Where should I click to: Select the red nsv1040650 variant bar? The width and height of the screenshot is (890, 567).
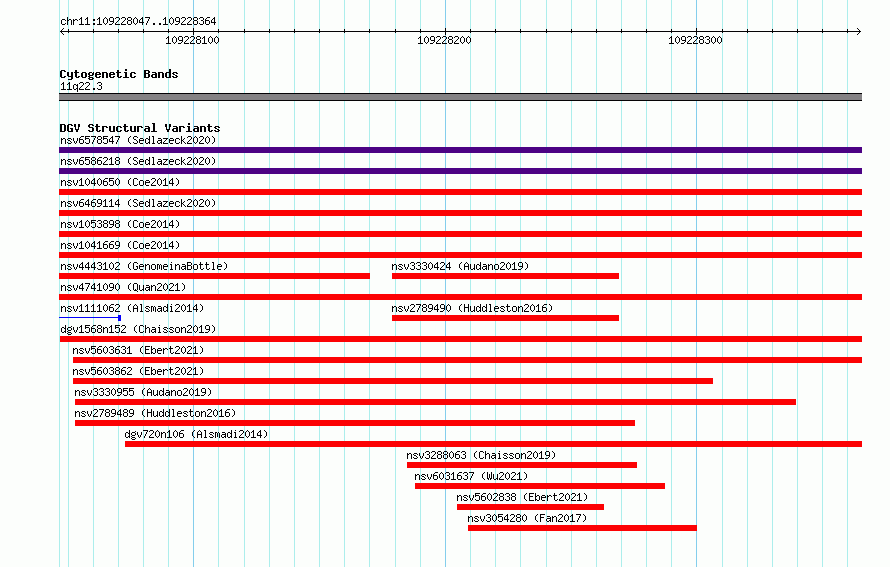[460, 192]
